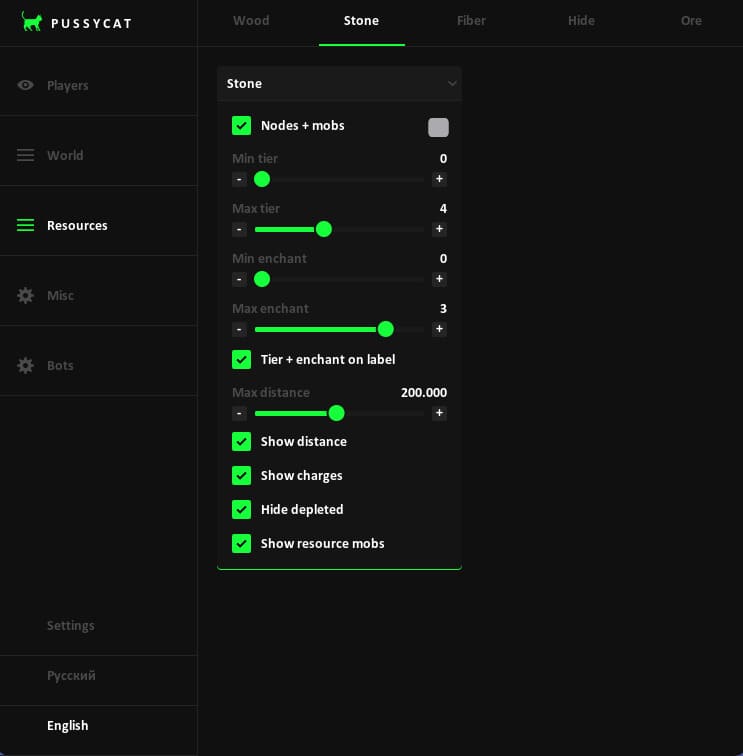This screenshot has width=743, height=756.
Task: Toggle Show resource mobs checkbox
Action: tap(242, 543)
